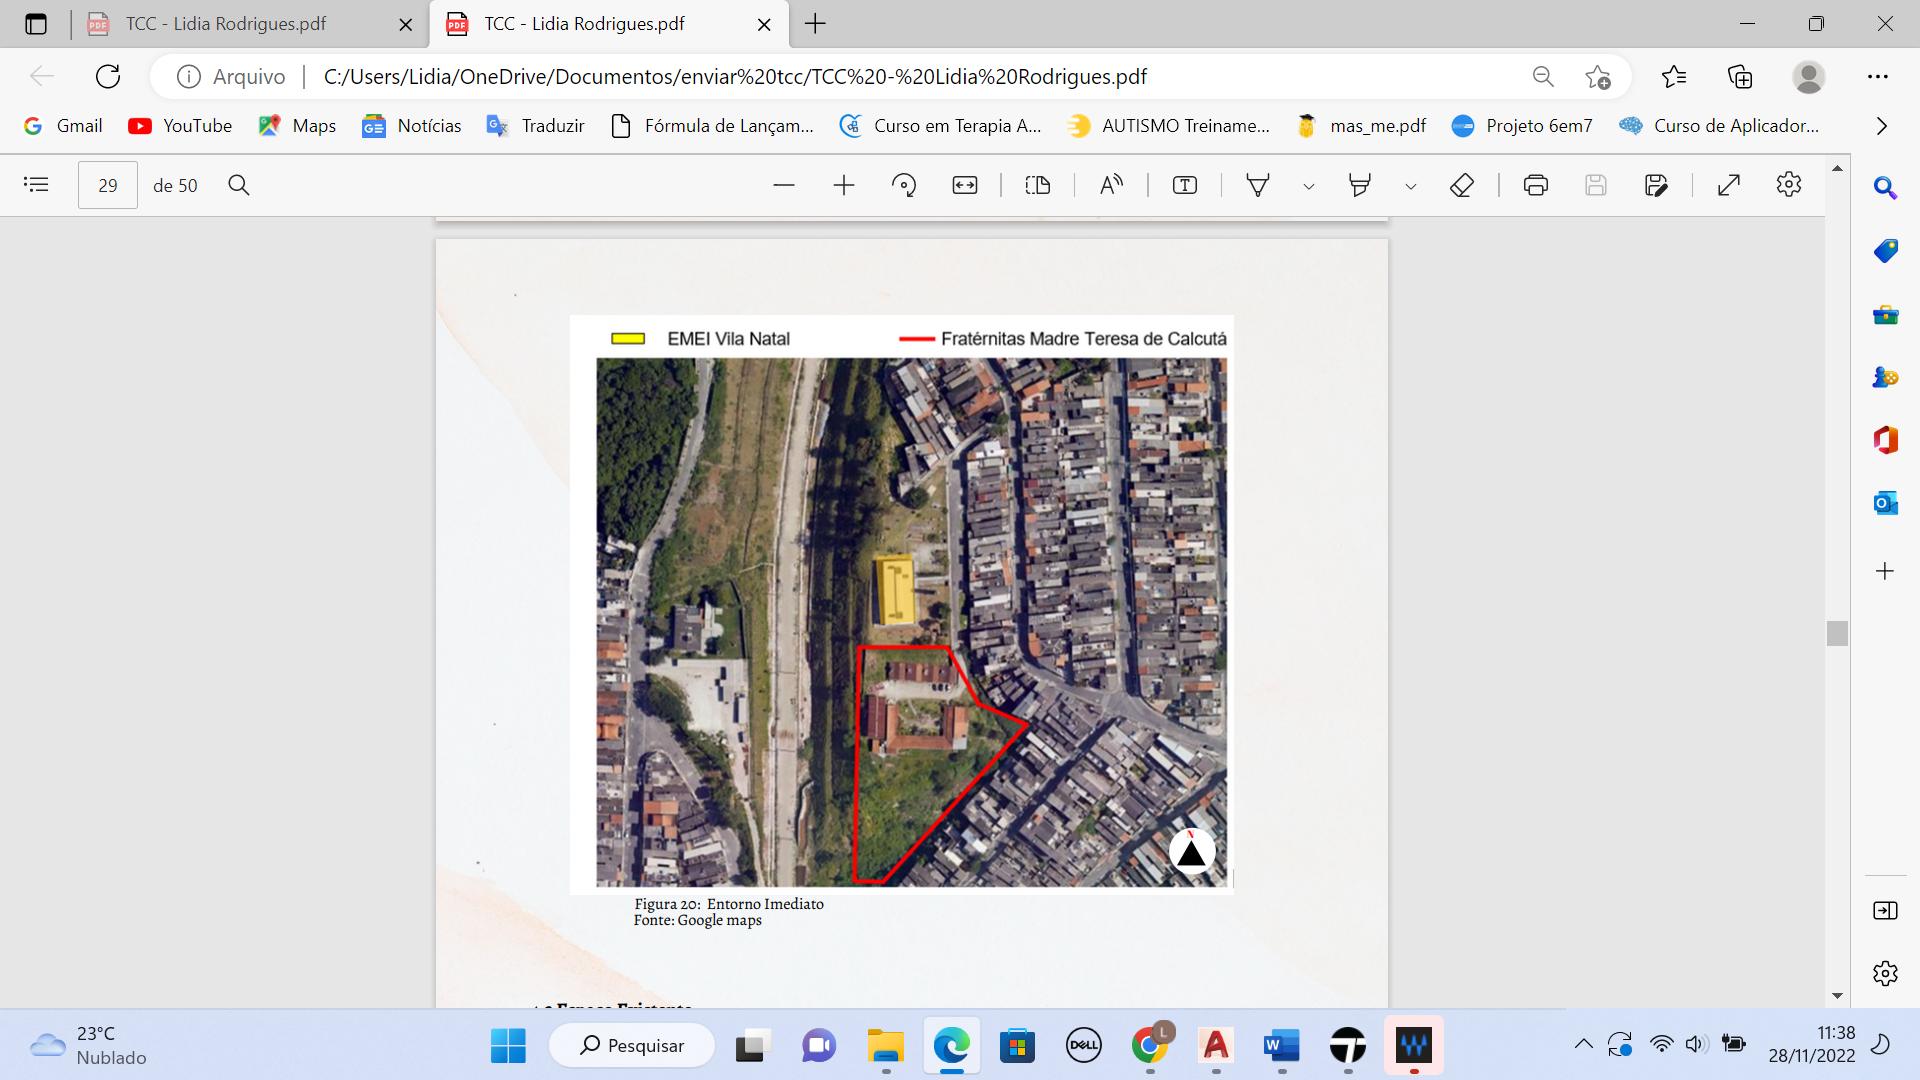Viewport: 1920px width, 1080px height.
Task: Toggle page view layout button
Action: click(x=1038, y=185)
